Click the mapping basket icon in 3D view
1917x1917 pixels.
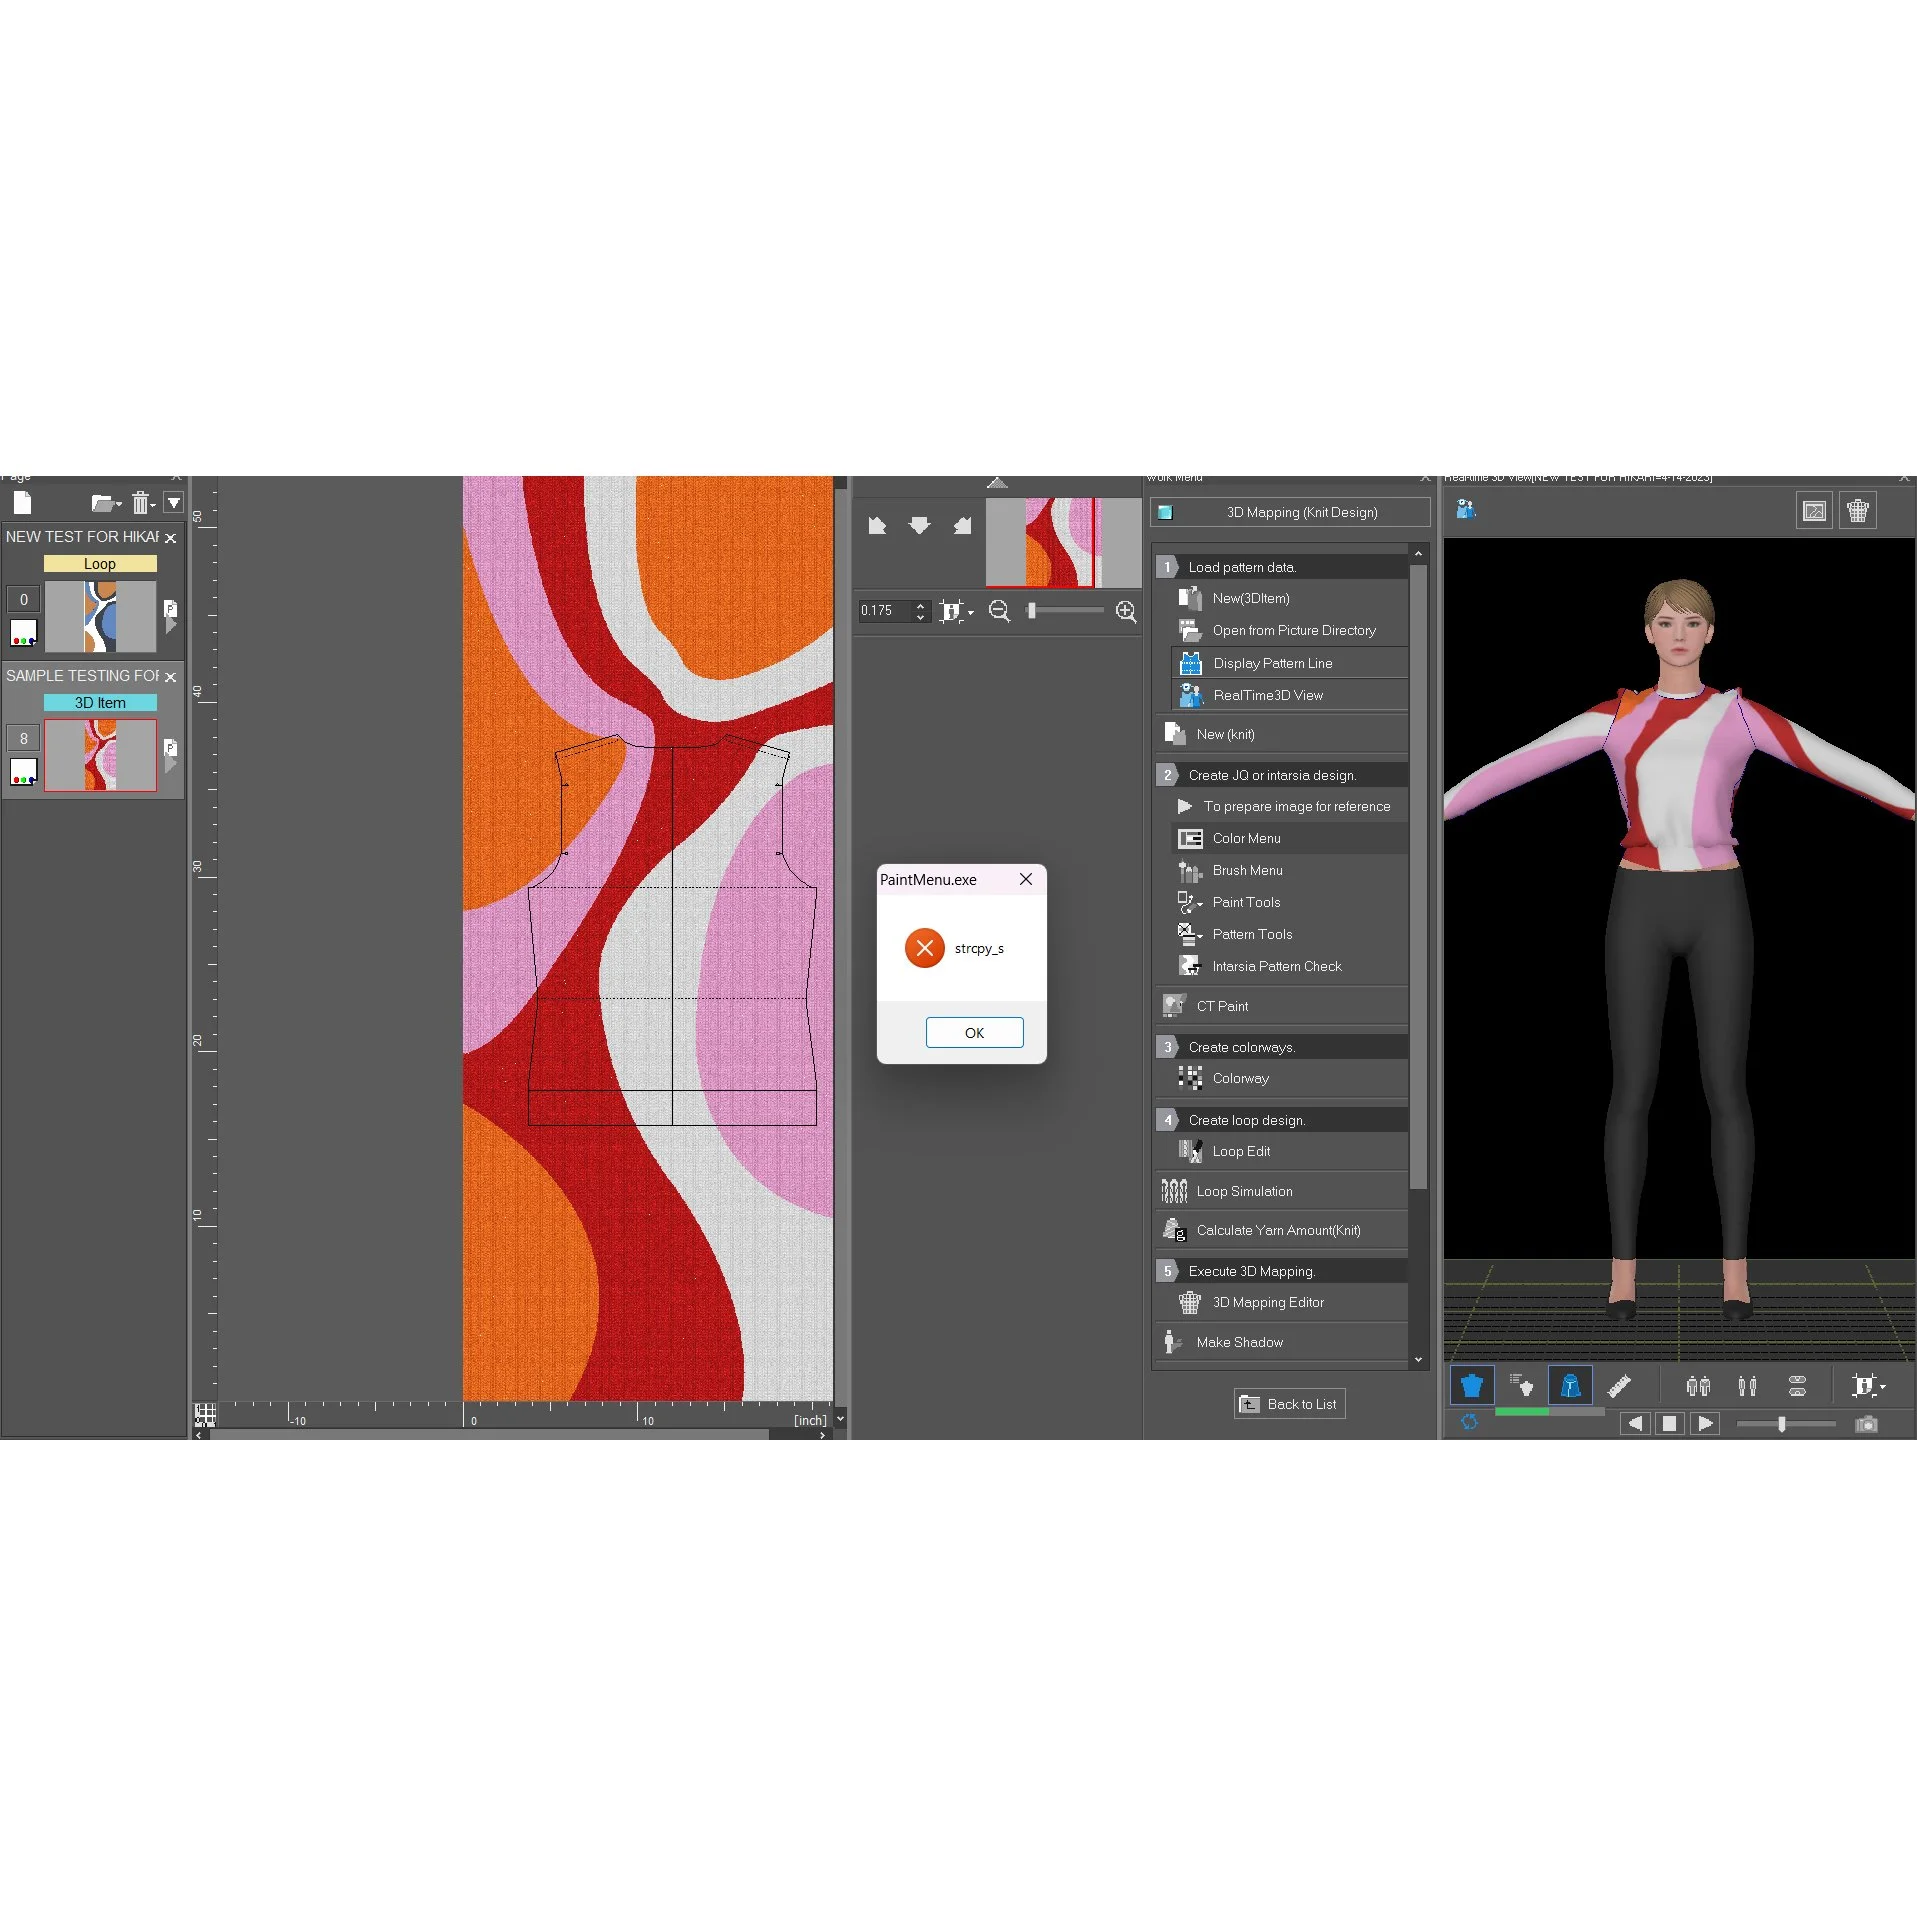pyautogui.click(x=1858, y=511)
